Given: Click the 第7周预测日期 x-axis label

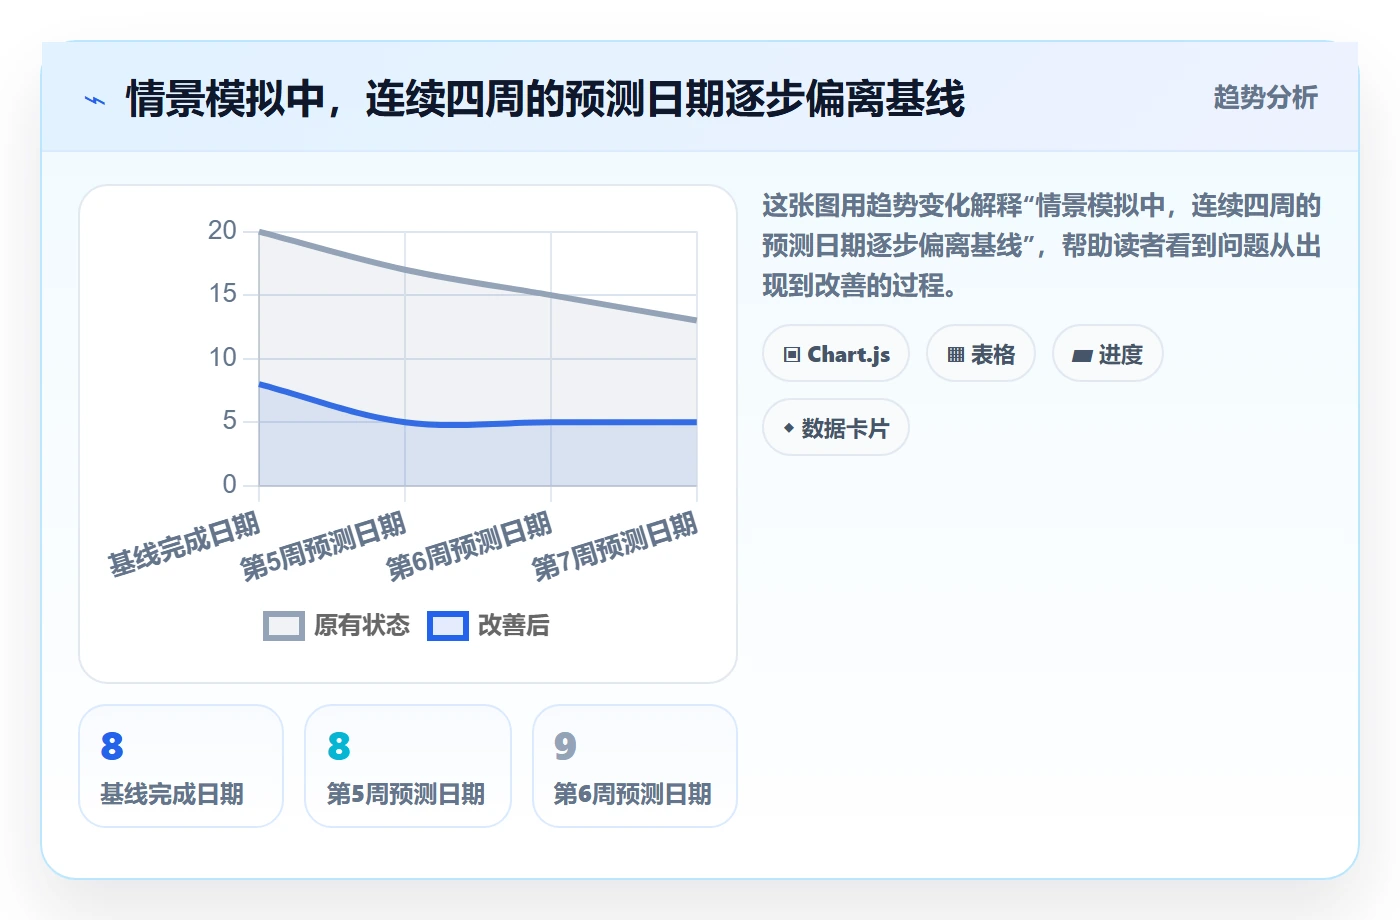Looking at the screenshot, I should [x=616, y=546].
